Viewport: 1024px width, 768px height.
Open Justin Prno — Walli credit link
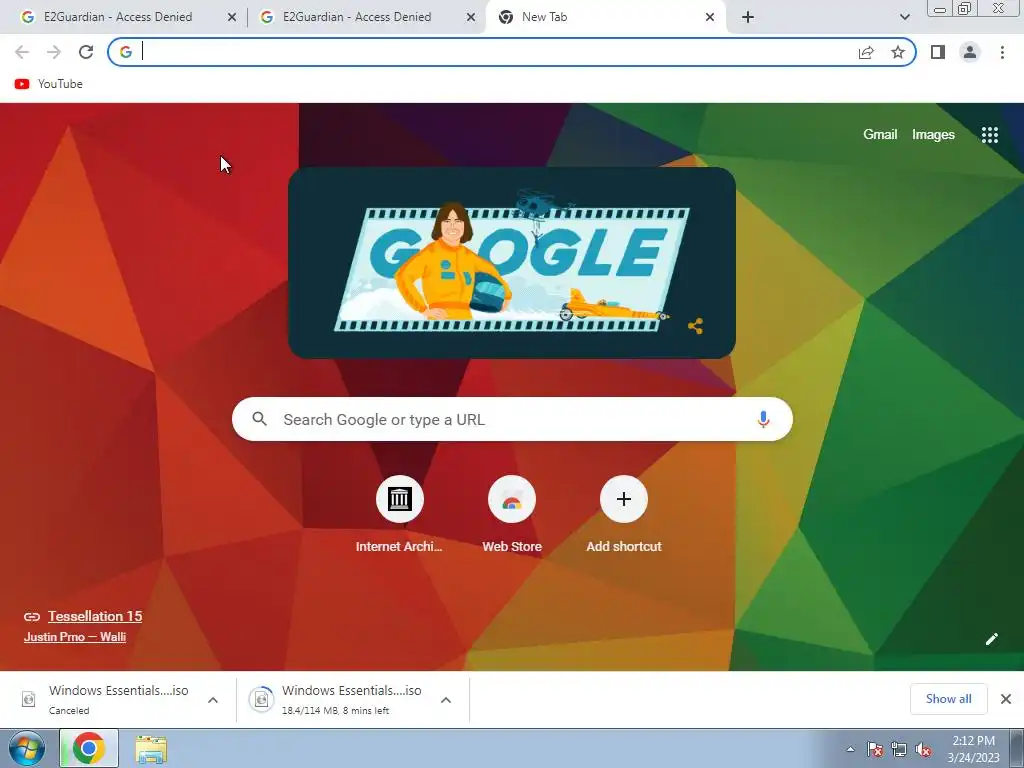(x=75, y=637)
